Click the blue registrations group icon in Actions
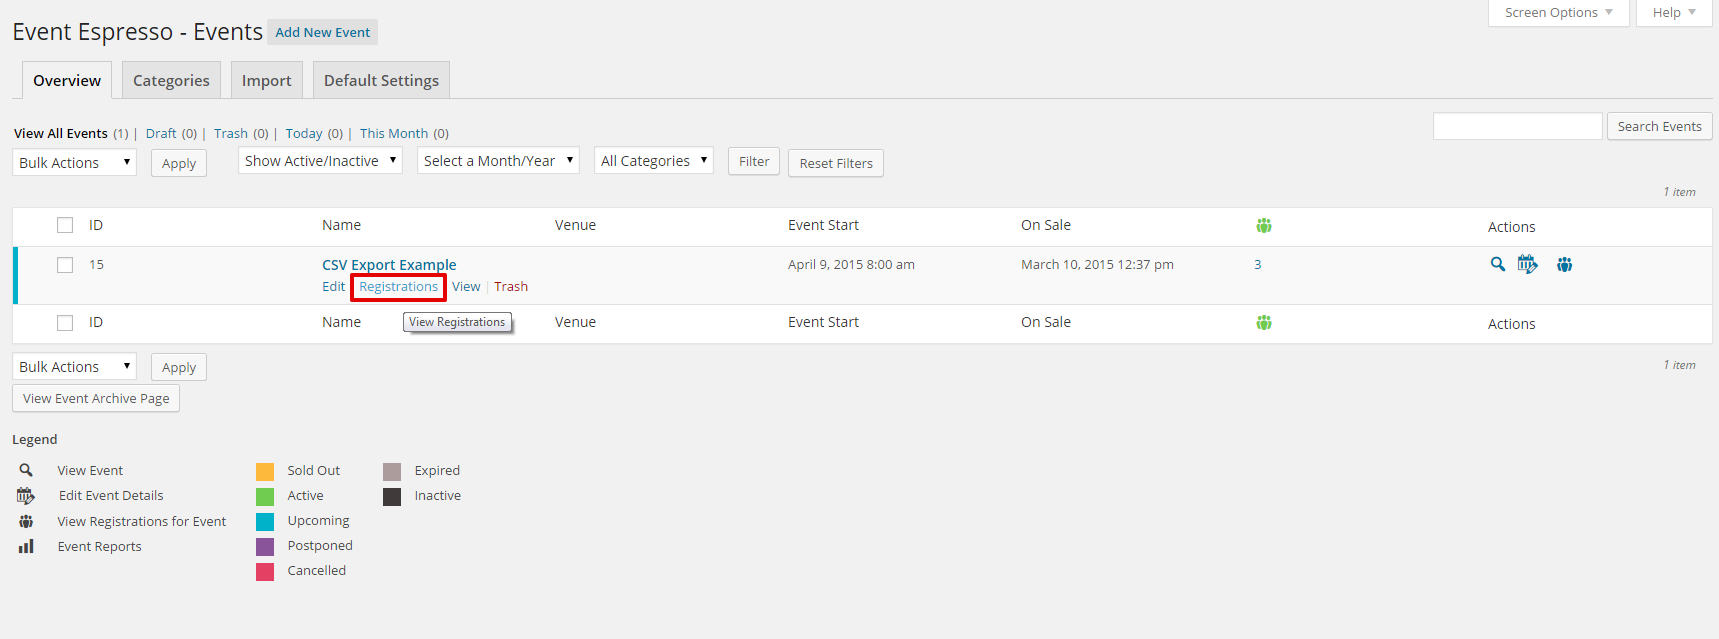 click(x=1564, y=264)
